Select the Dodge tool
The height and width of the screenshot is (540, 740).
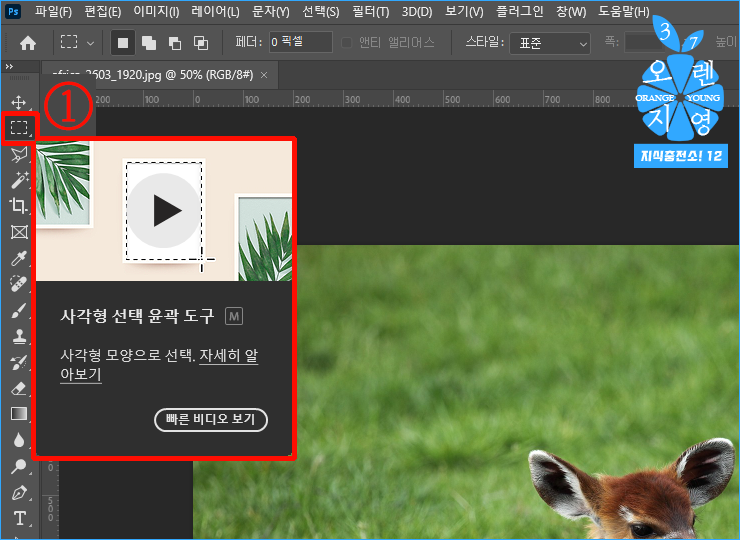point(19,466)
